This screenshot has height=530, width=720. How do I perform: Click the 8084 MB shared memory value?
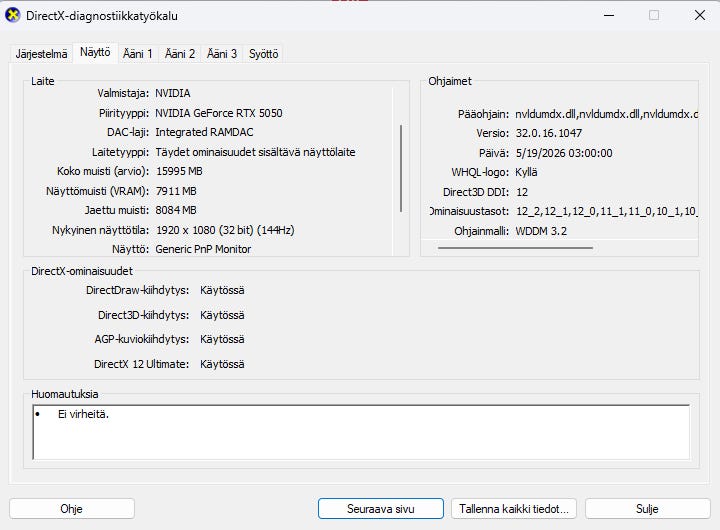(176, 210)
